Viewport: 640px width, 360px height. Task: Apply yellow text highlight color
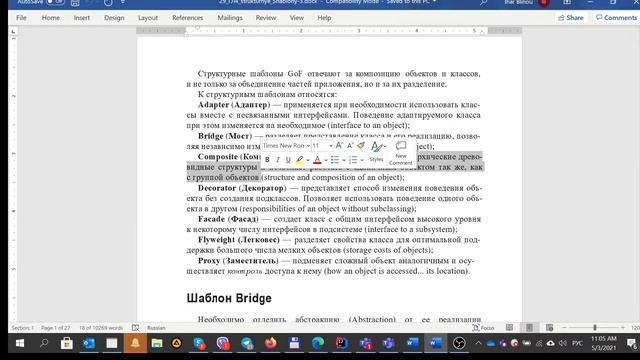coord(300,160)
